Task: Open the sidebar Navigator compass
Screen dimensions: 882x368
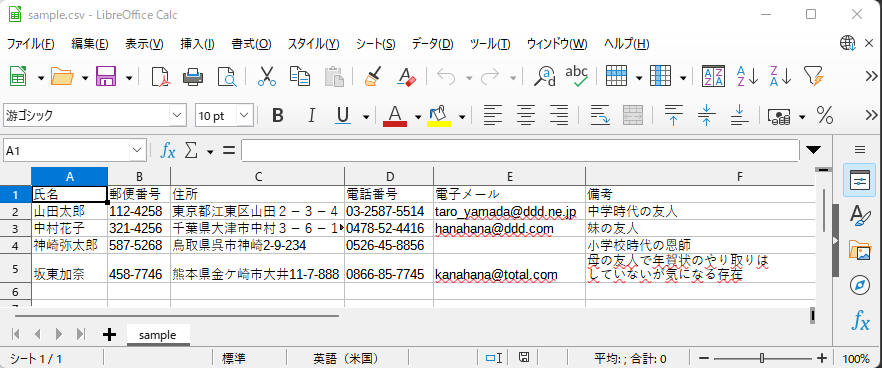Action: pos(860,285)
